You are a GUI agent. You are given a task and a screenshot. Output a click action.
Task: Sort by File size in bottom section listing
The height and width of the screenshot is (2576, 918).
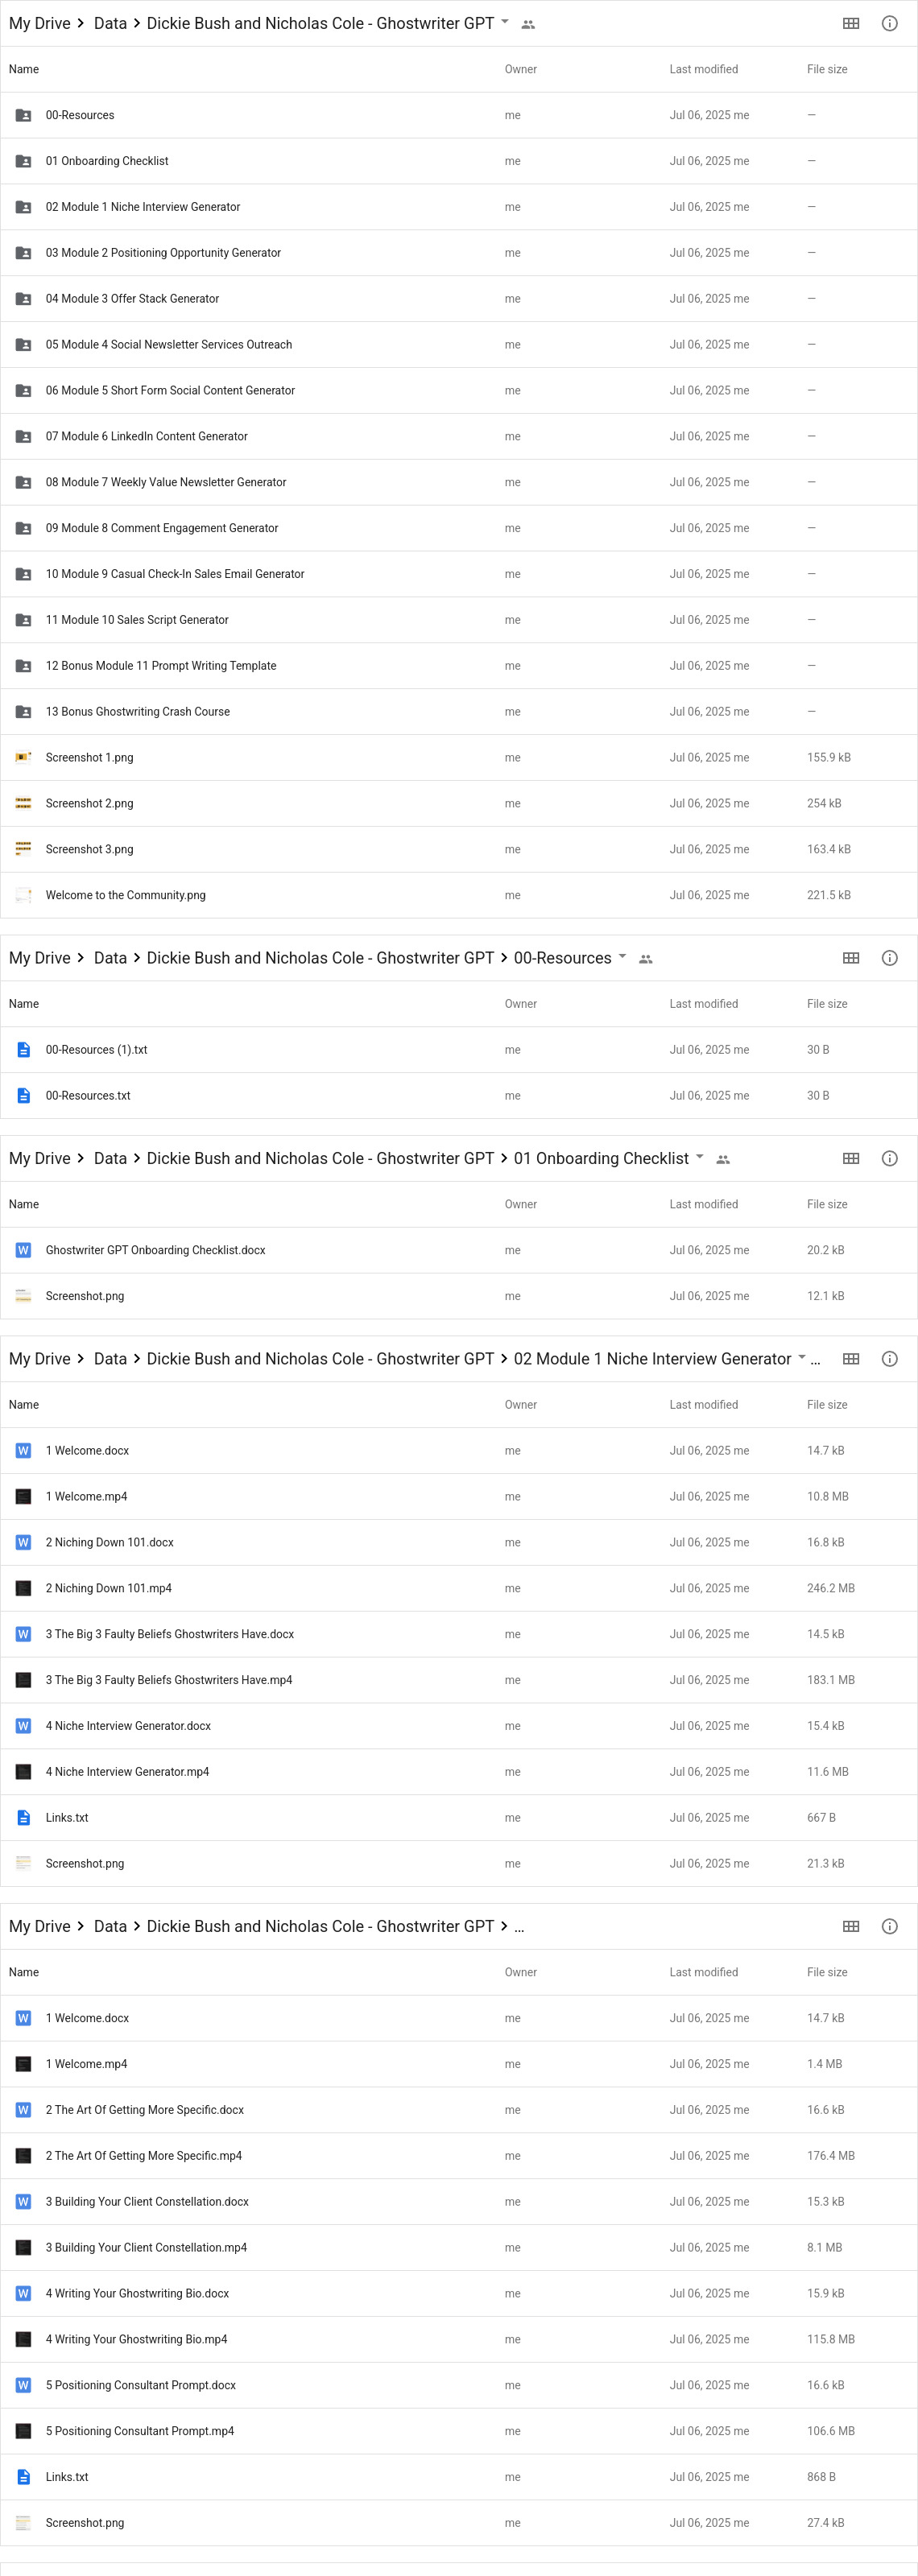tap(827, 1972)
